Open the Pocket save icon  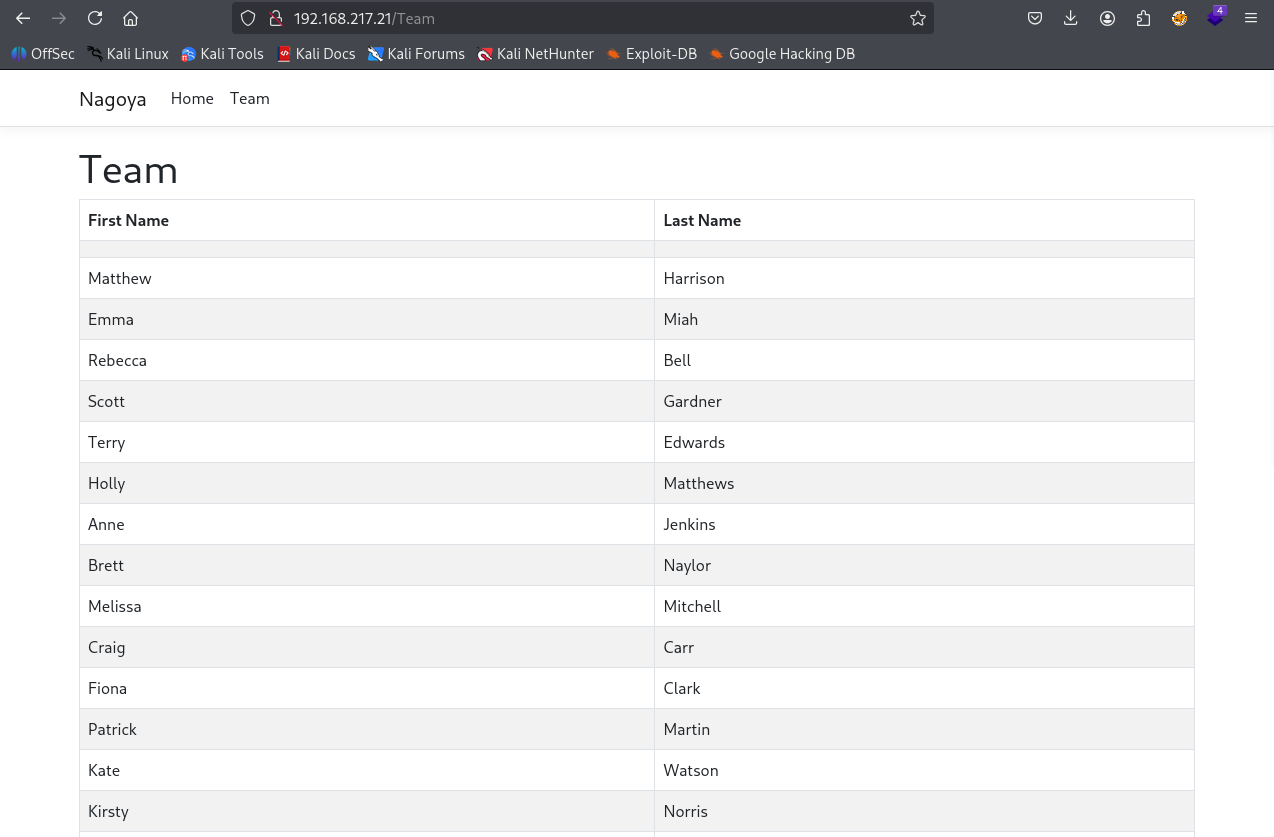1035,18
